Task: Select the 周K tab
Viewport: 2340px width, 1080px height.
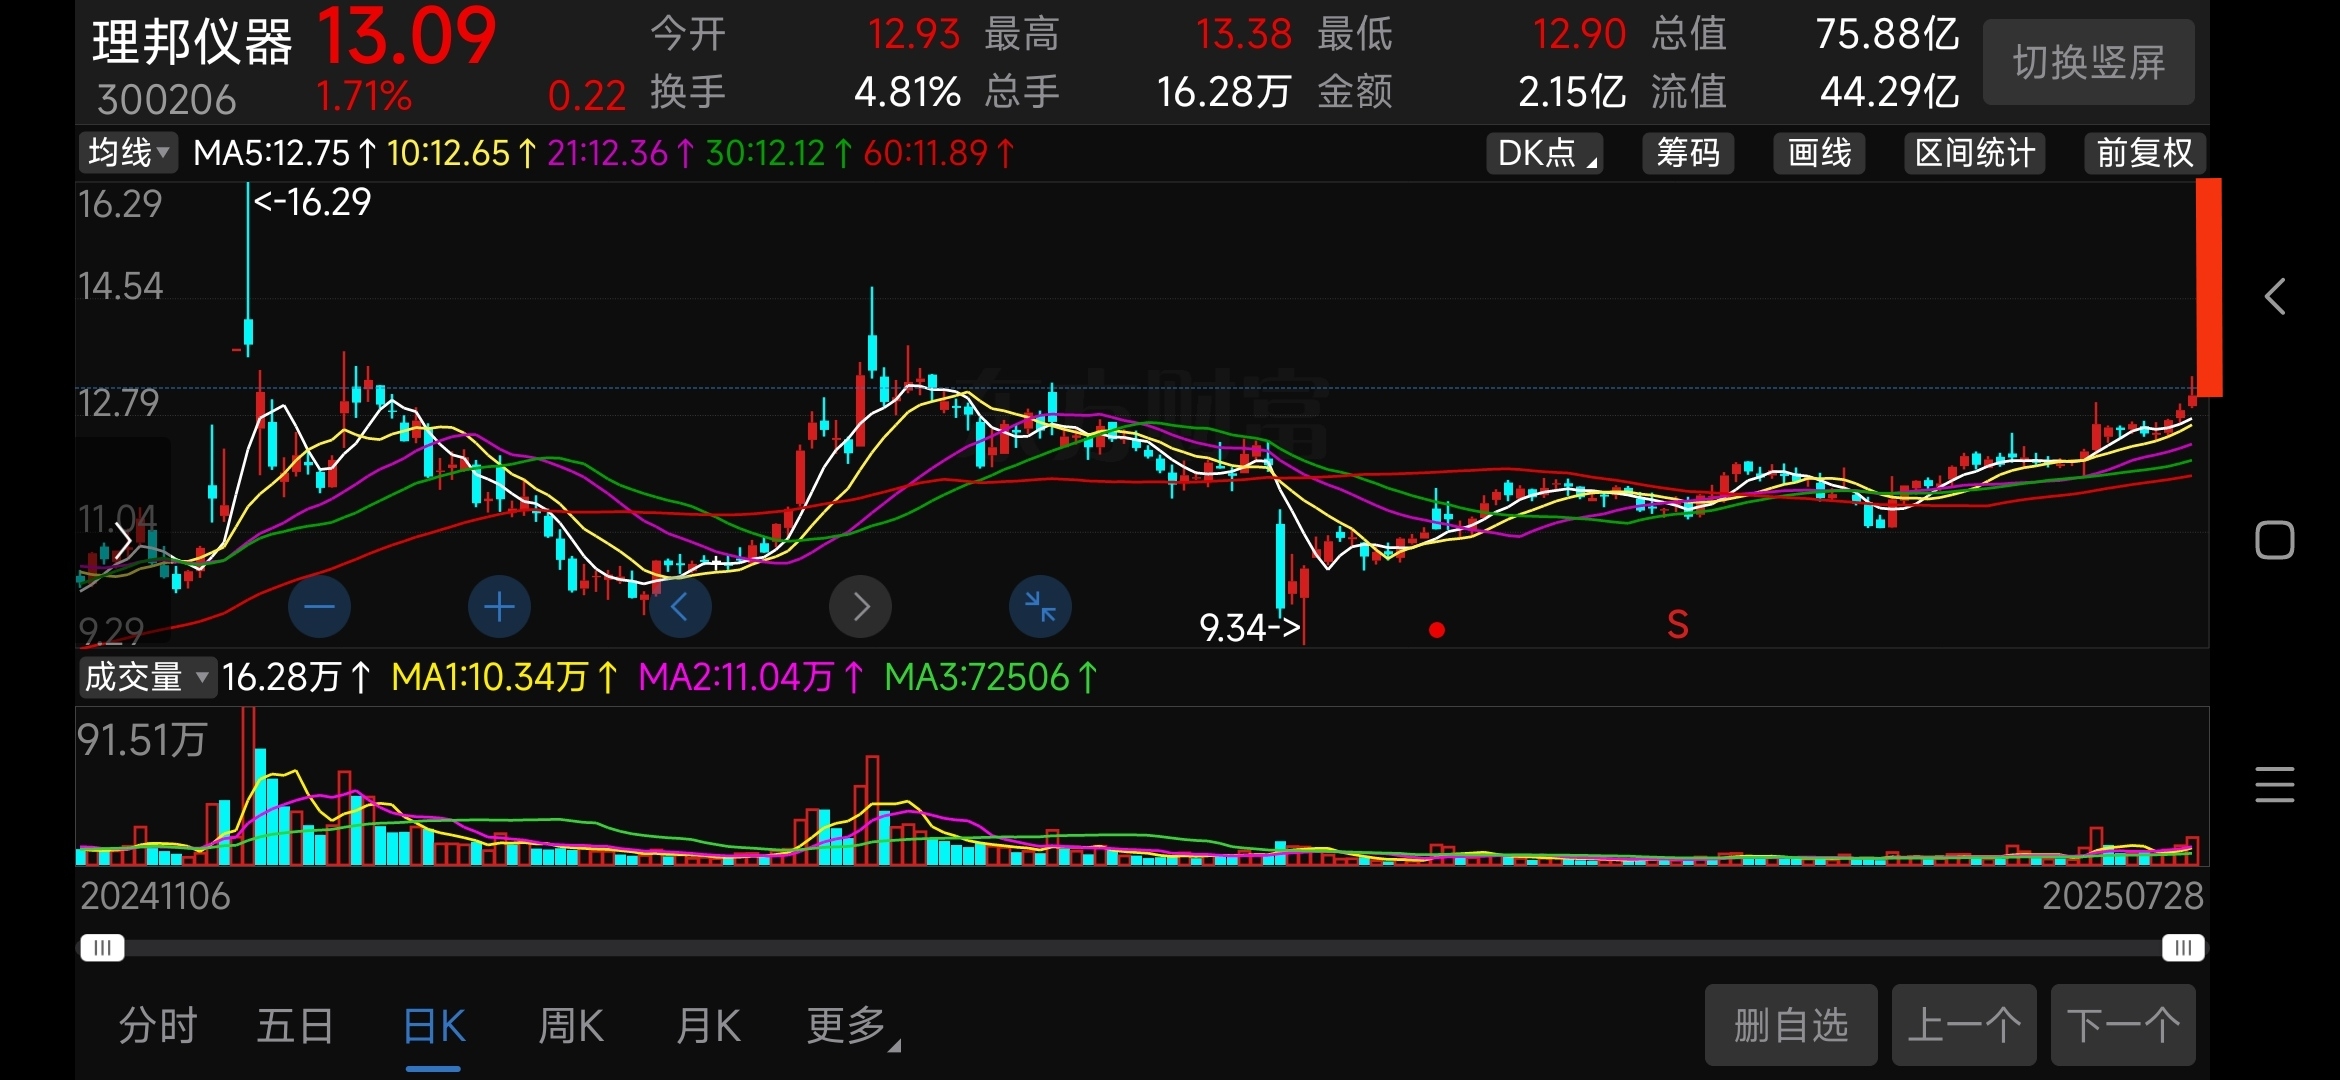Action: click(x=571, y=1026)
